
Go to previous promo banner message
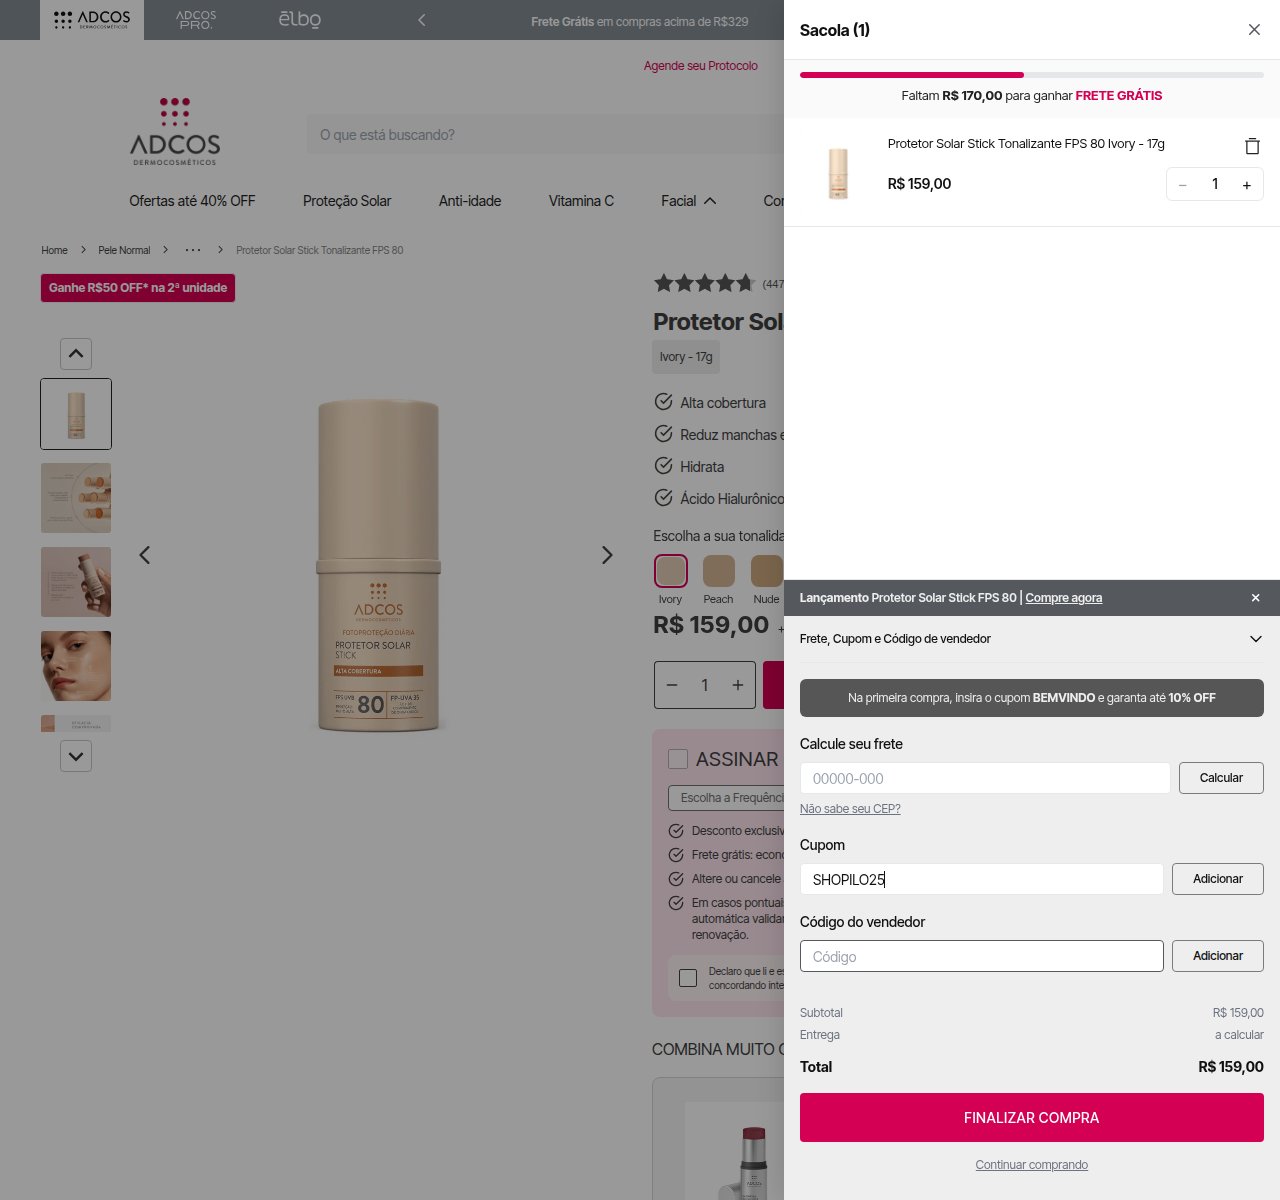tap(422, 20)
